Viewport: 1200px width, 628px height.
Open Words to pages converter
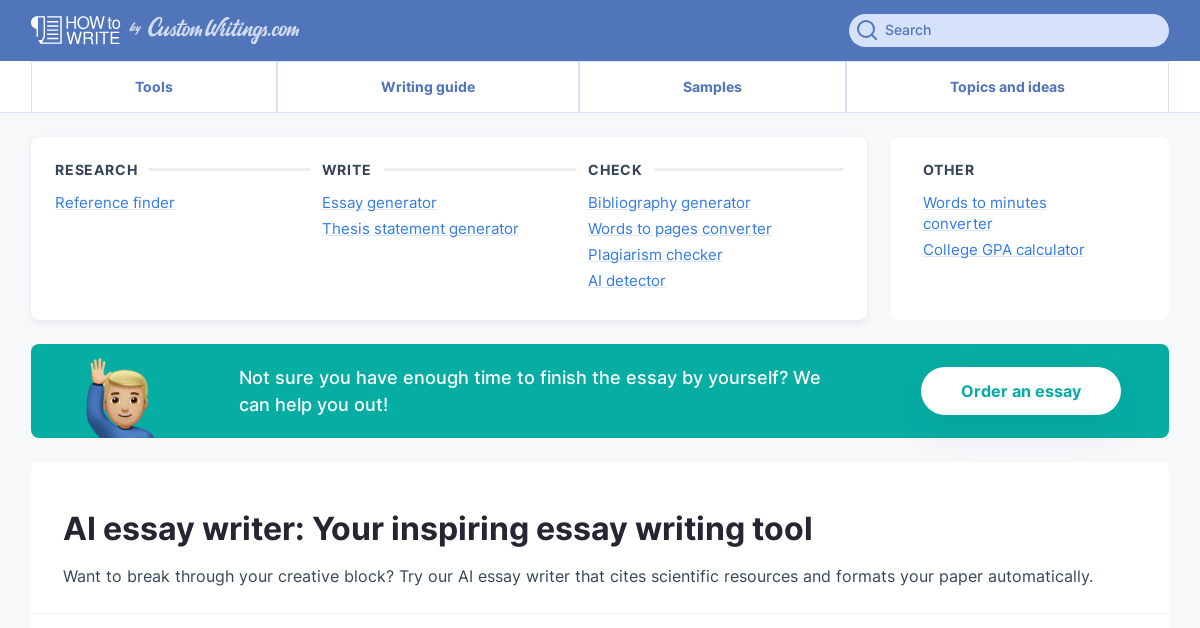tap(680, 229)
